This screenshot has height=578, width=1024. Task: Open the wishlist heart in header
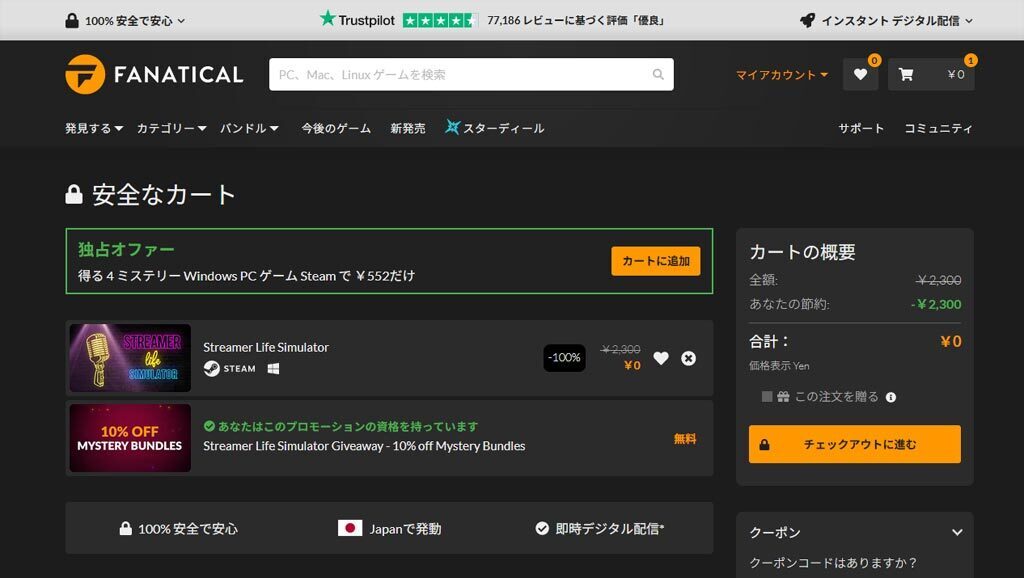click(860, 74)
